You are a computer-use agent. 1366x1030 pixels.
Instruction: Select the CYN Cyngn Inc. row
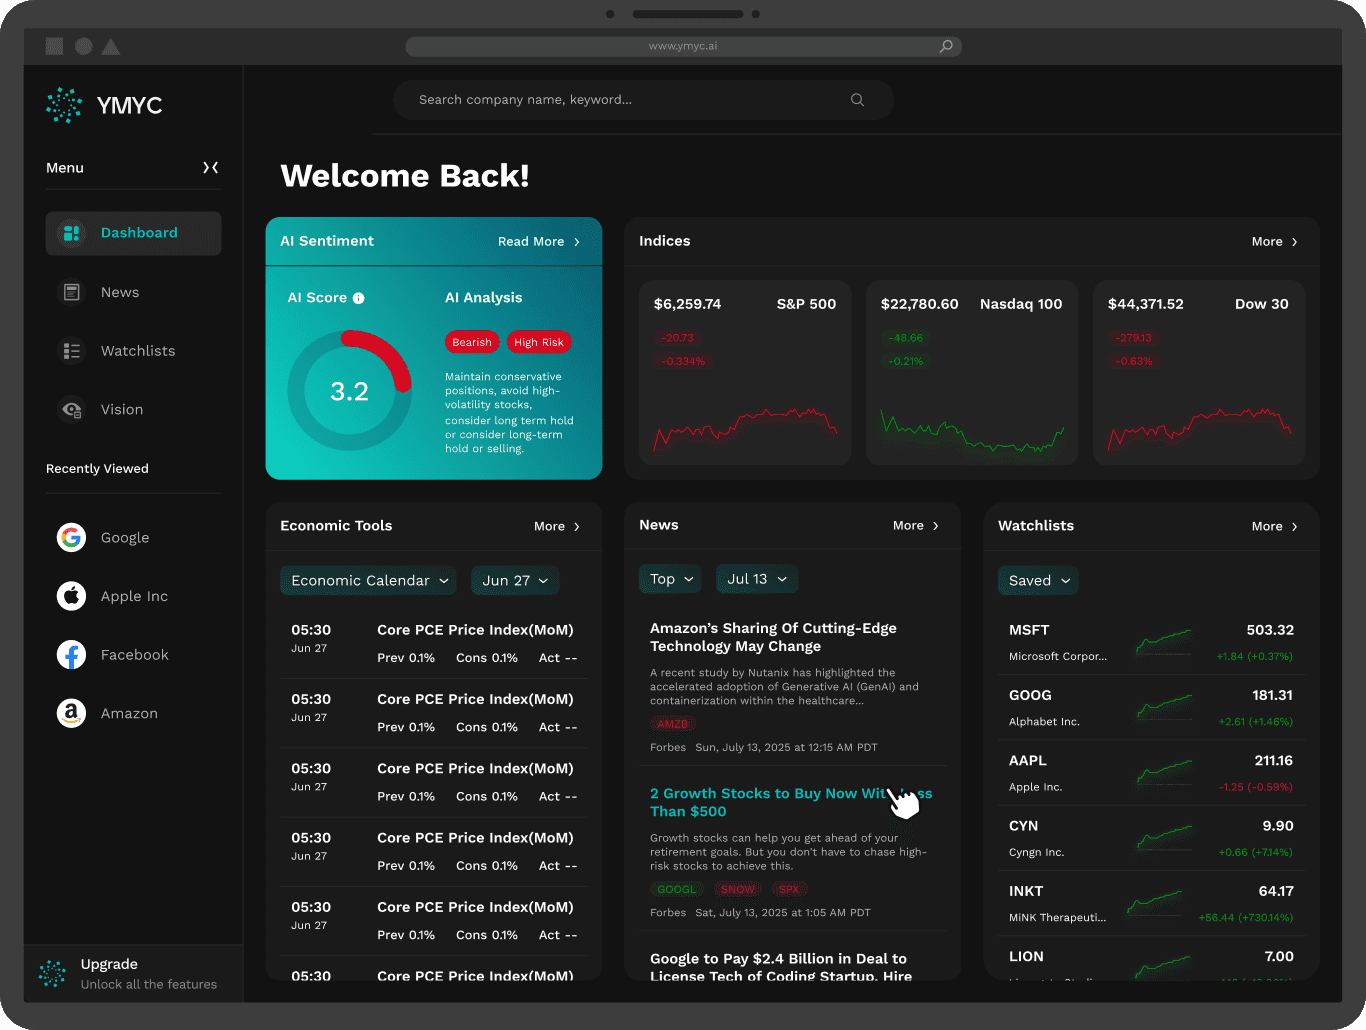pos(1151,838)
